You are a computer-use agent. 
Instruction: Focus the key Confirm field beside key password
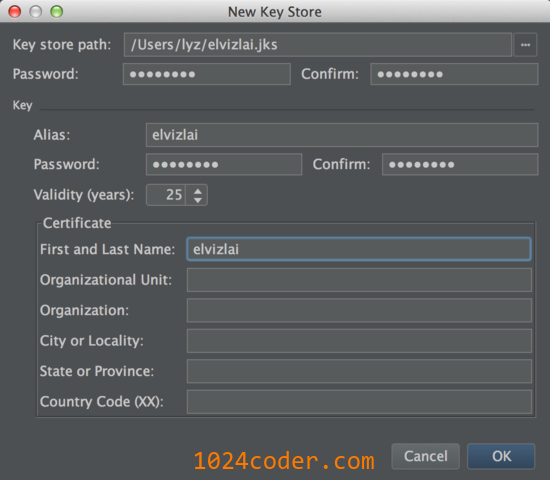pyautogui.click(x=460, y=164)
